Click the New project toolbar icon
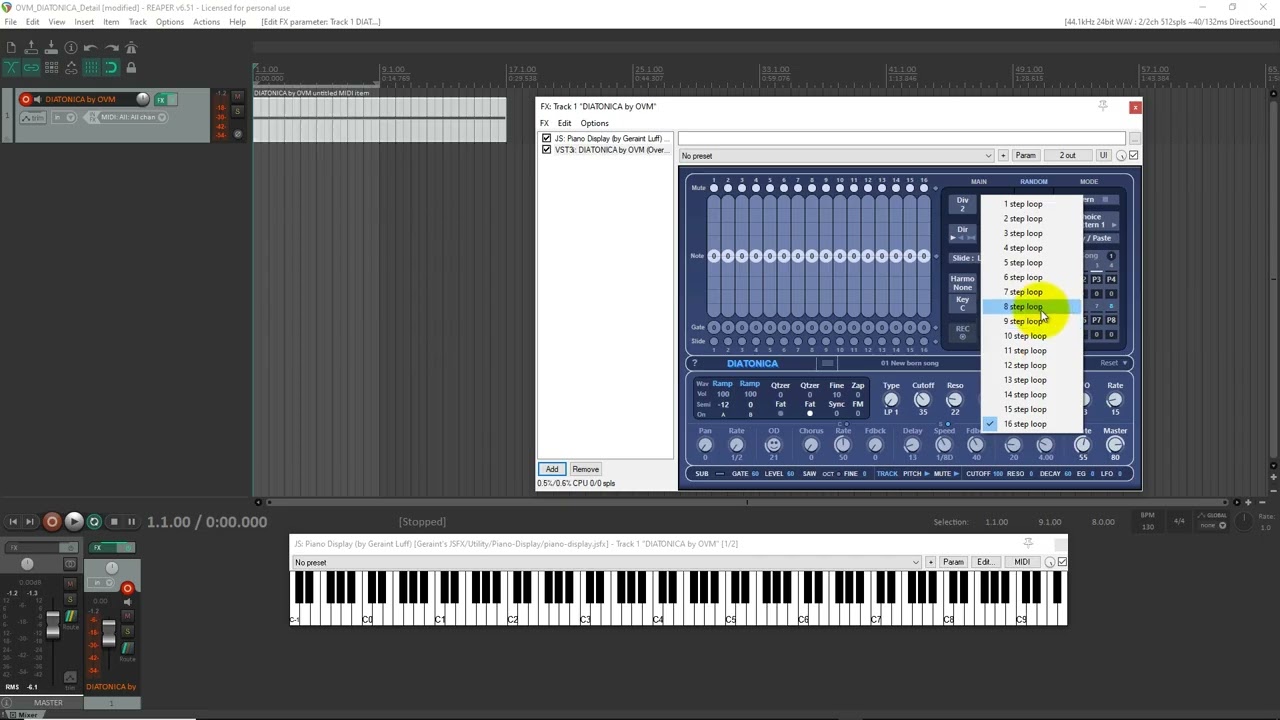The height and width of the screenshot is (720, 1280). 11,47
